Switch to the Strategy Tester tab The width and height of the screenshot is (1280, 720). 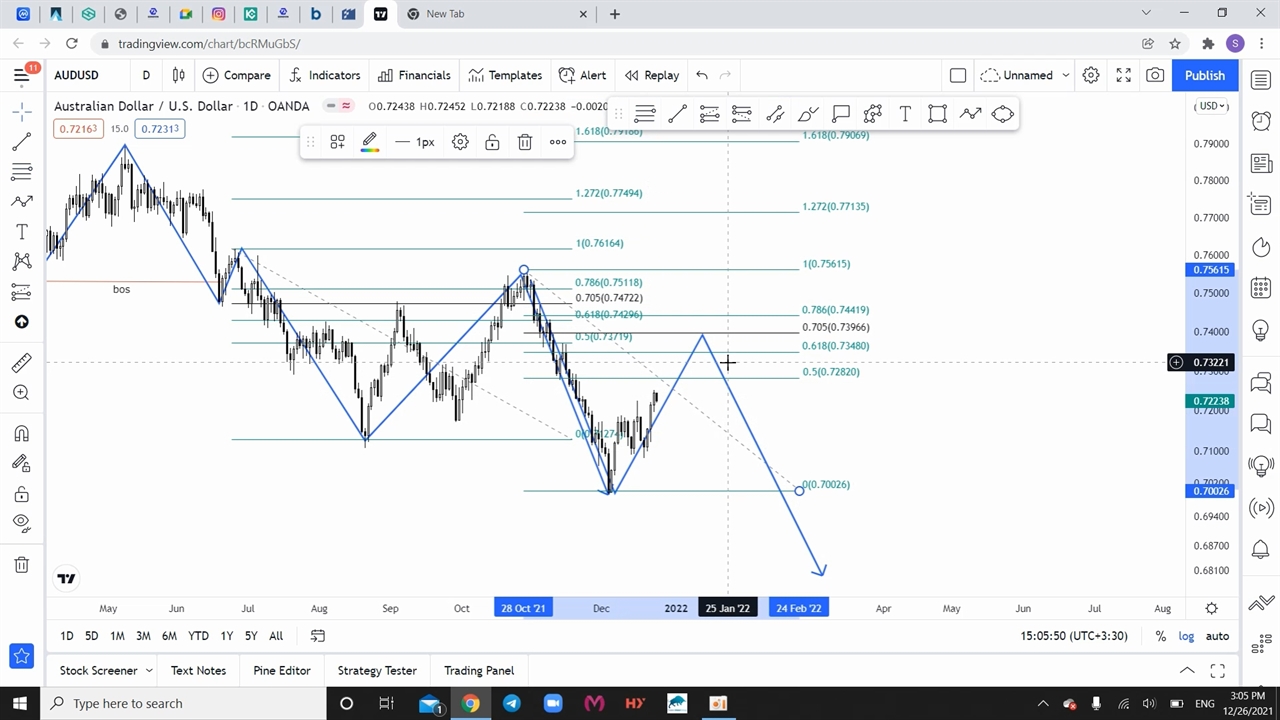click(x=377, y=670)
